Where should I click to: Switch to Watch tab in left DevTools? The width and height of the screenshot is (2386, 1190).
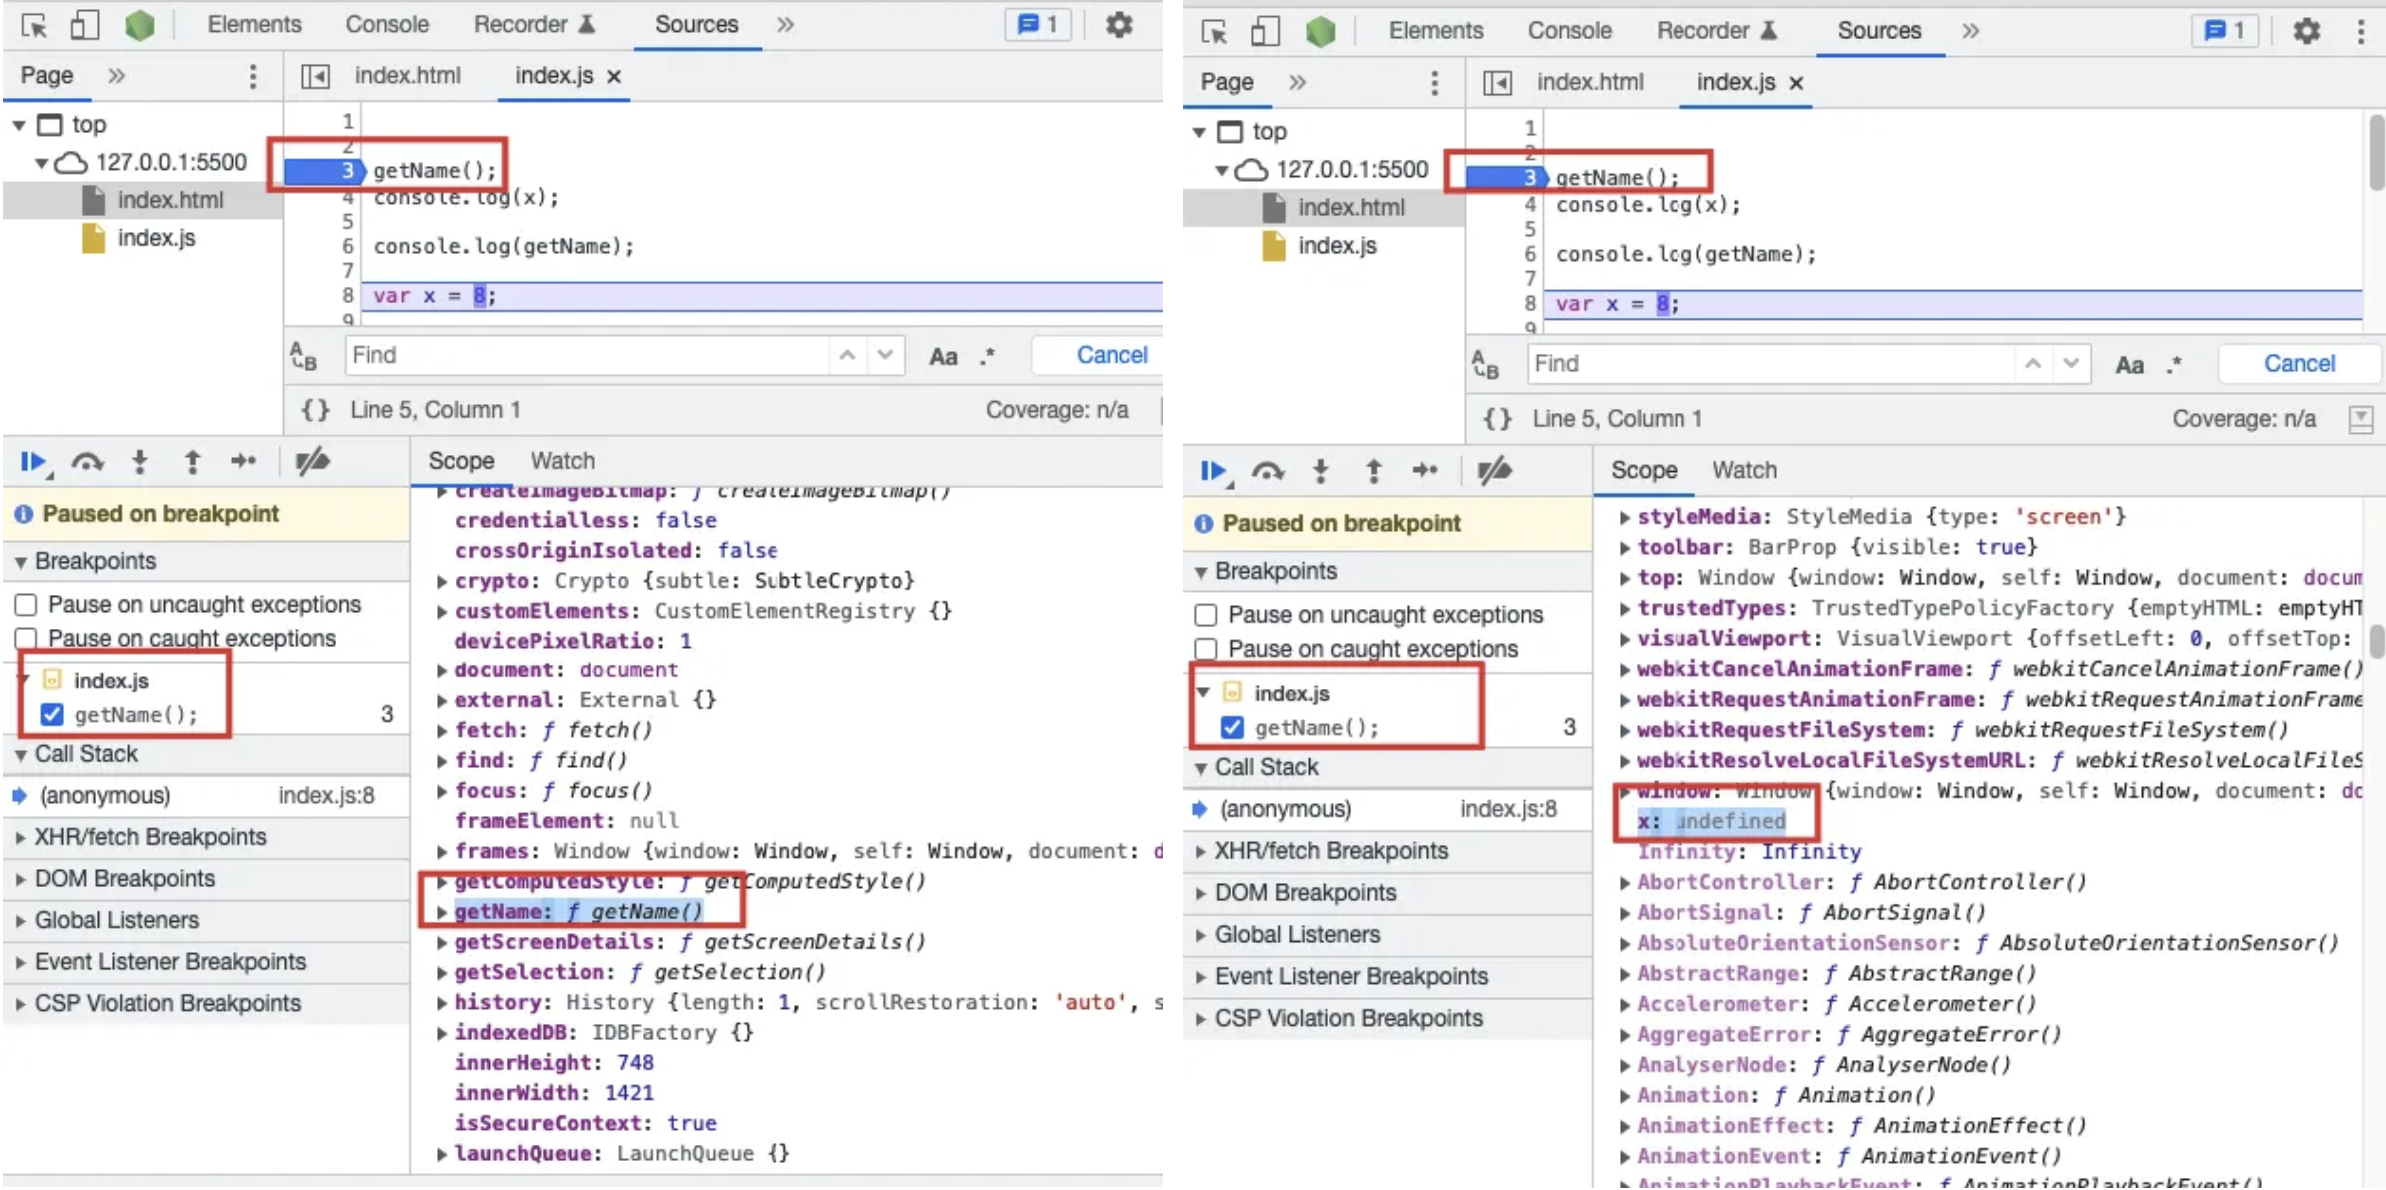click(562, 461)
